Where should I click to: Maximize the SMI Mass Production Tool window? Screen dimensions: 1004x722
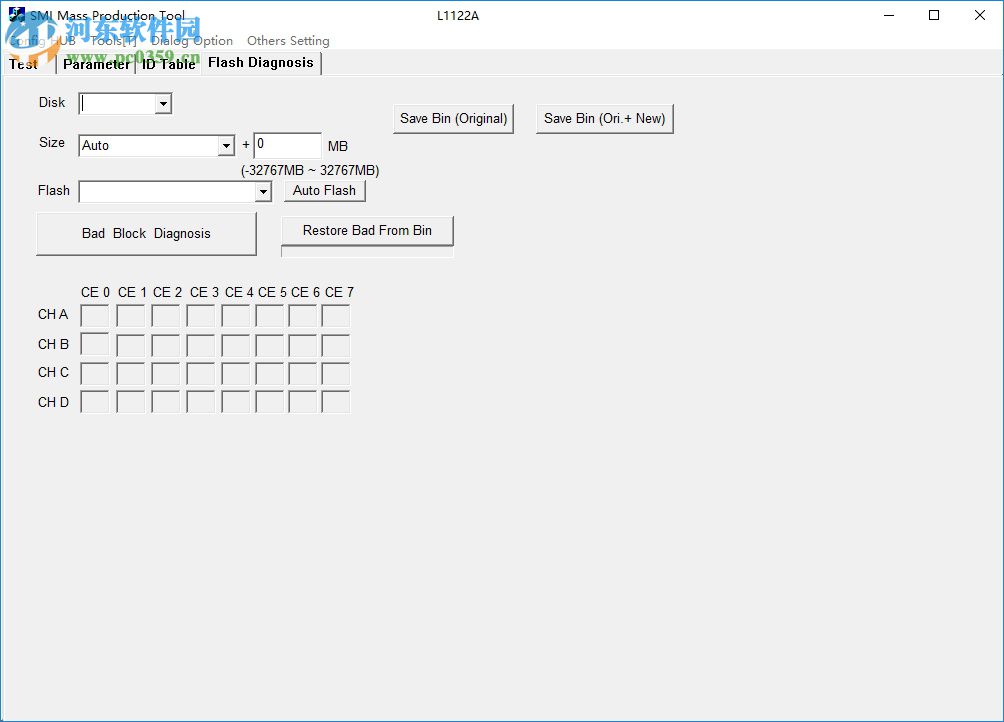pos(934,15)
